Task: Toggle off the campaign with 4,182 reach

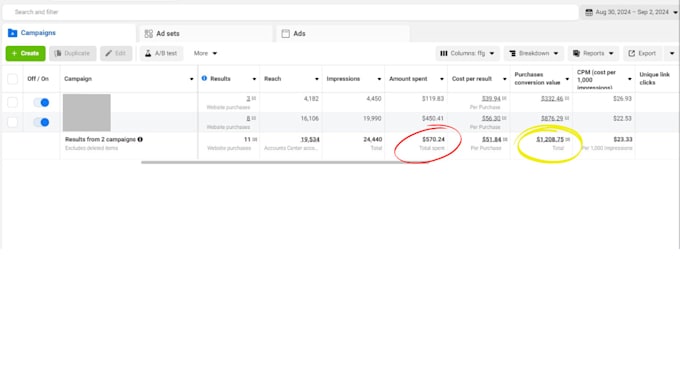Action: (x=41, y=102)
